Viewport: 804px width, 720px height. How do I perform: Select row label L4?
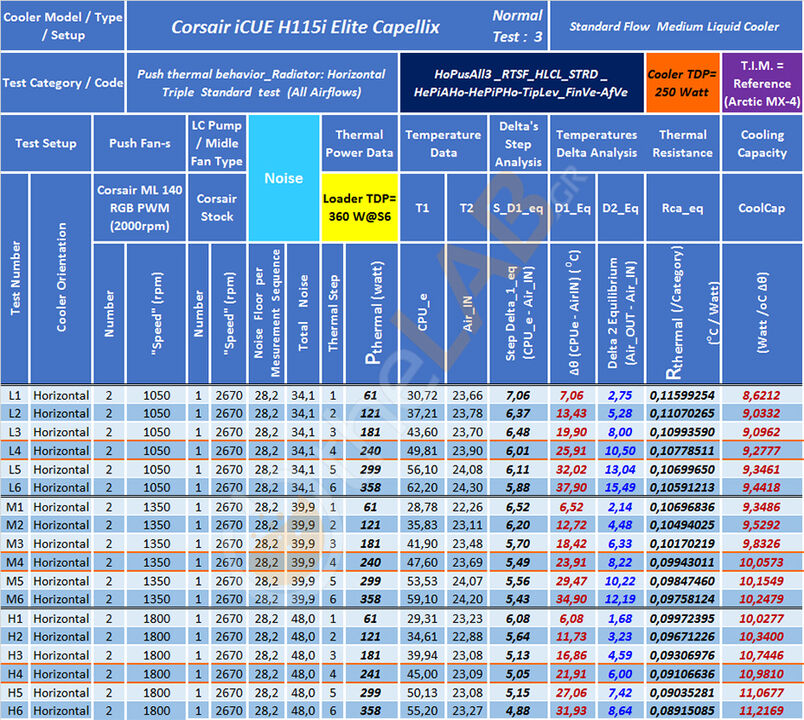tap(15, 451)
